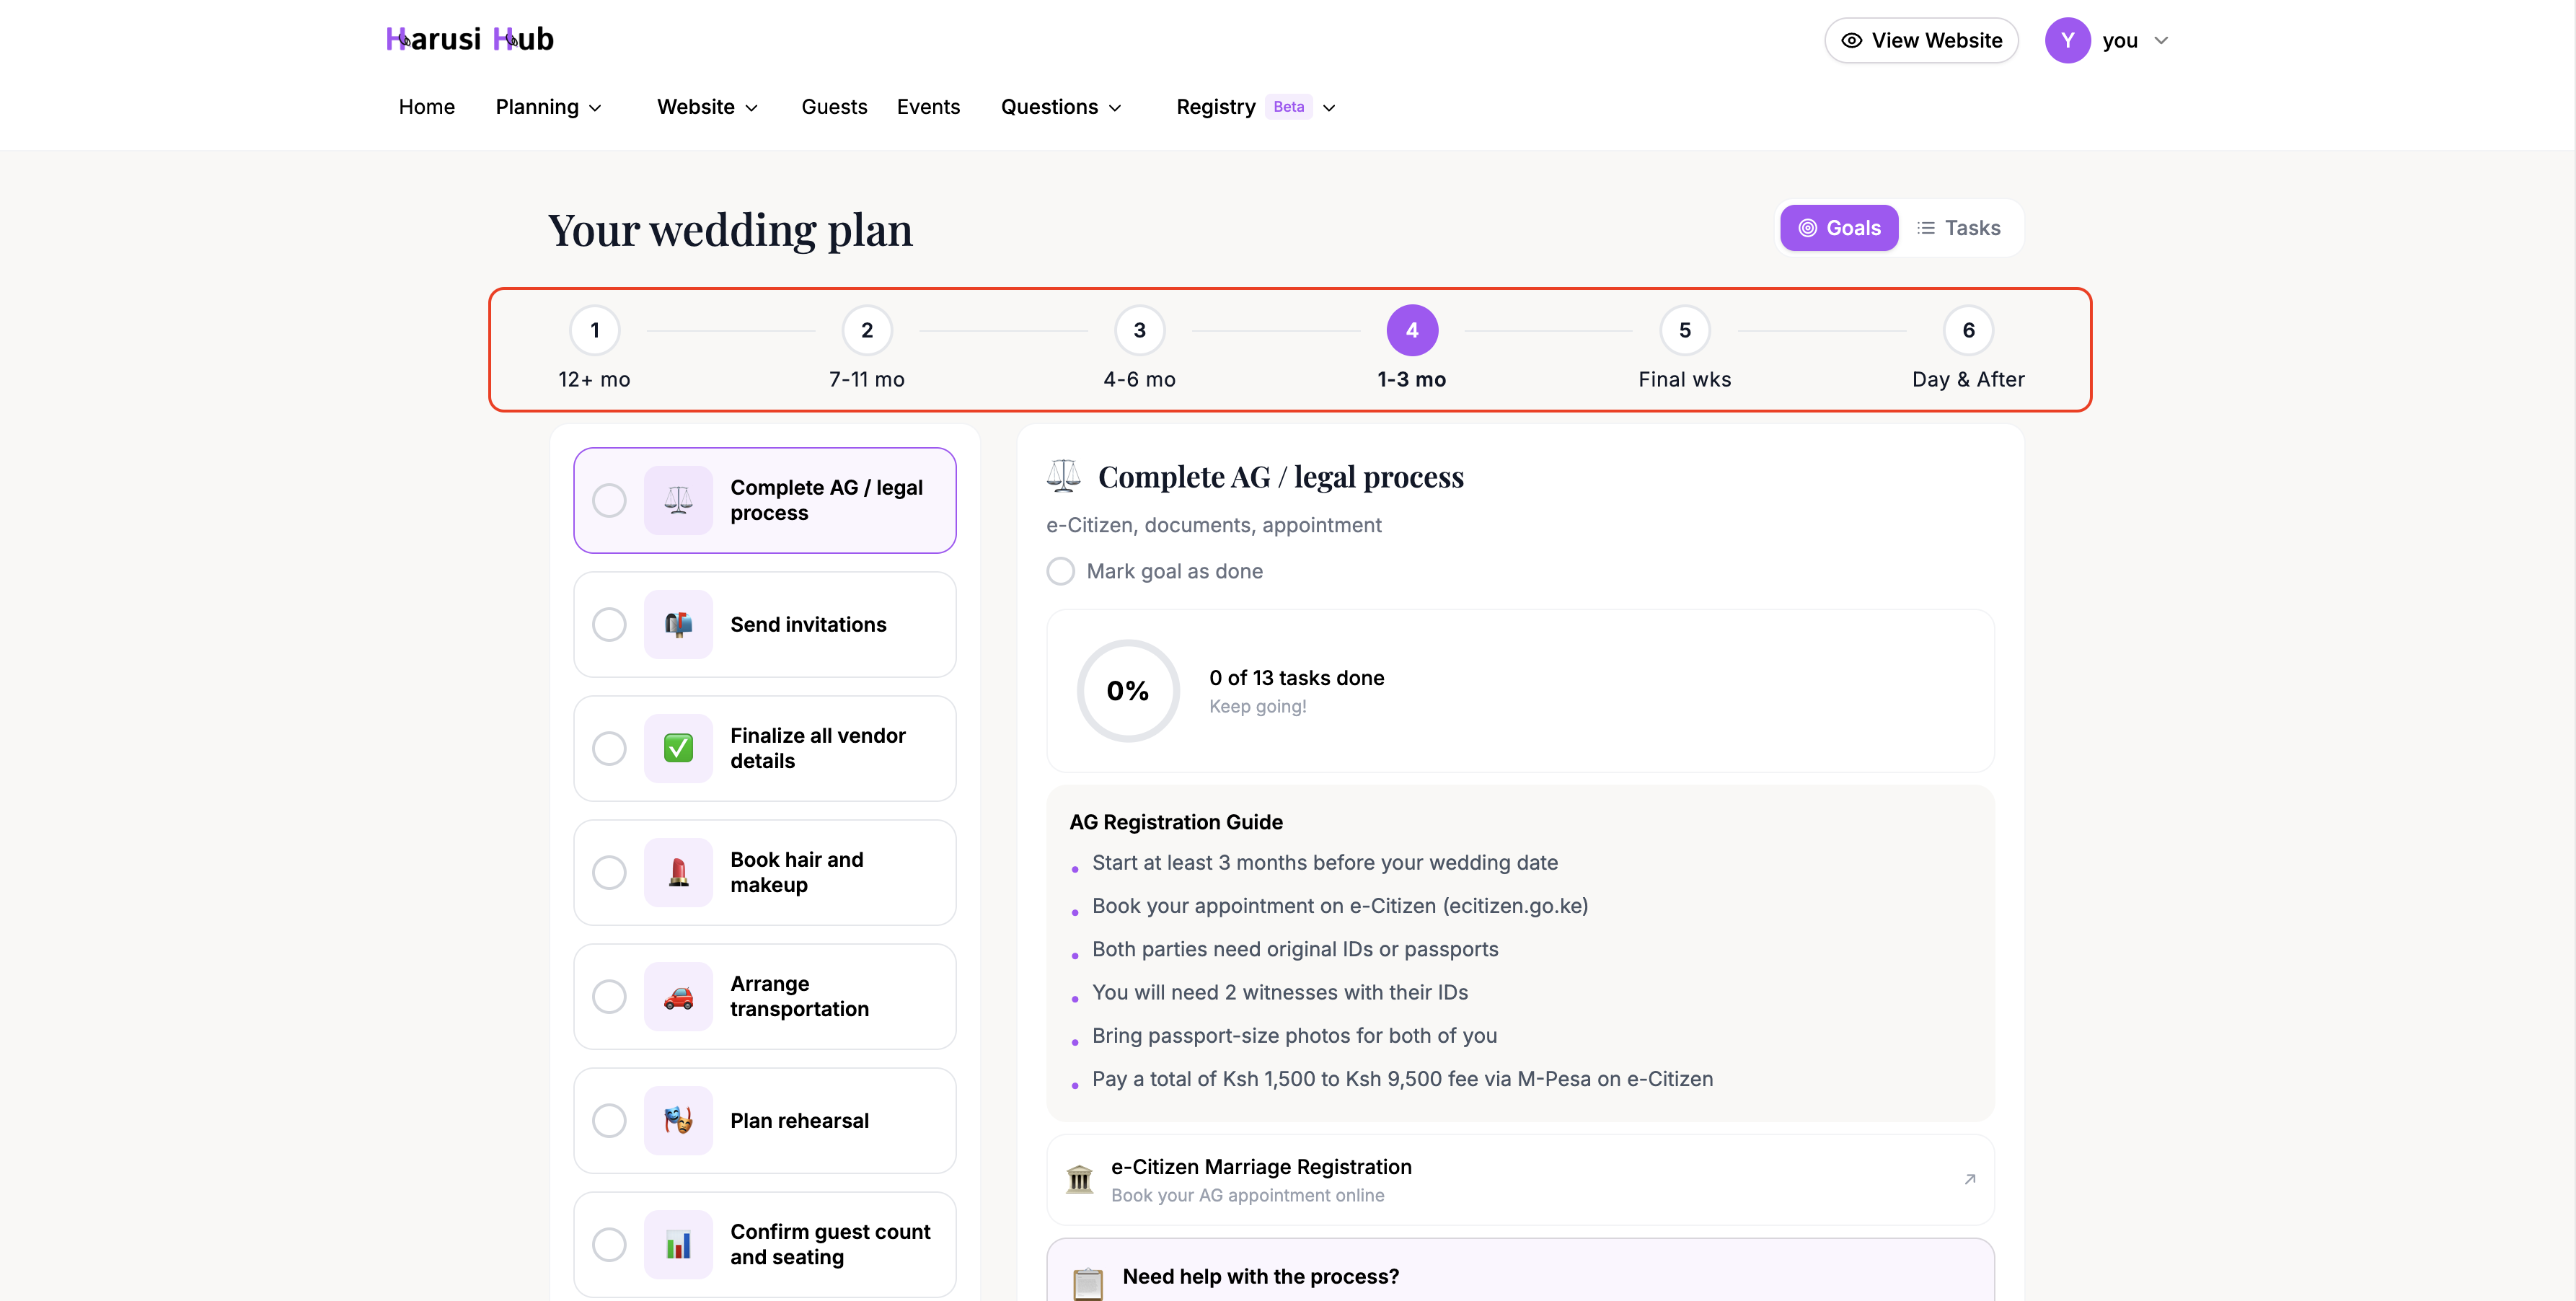This screenshot has width=2576, height=1301.
Task: Check off the Plan rehearsal goal
Action: [x=609, y=1120]
